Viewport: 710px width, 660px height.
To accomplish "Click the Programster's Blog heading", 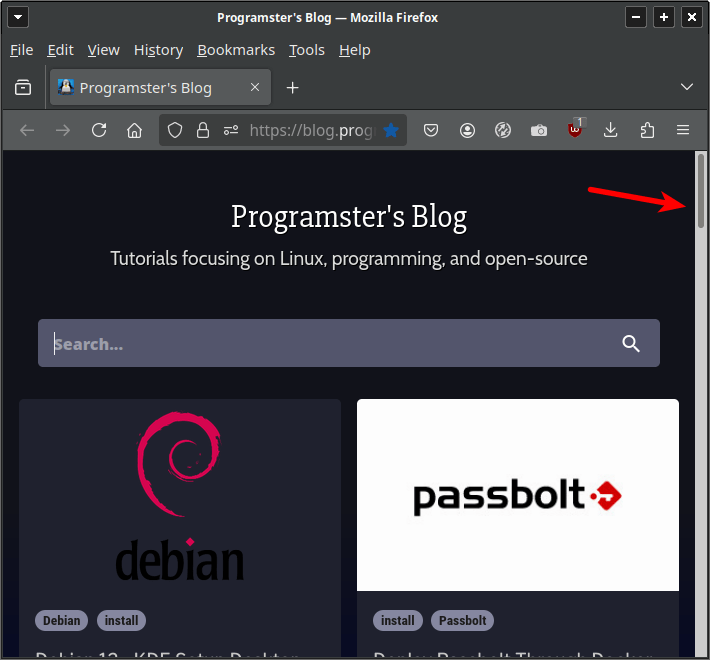I will (x=349, y=217).
